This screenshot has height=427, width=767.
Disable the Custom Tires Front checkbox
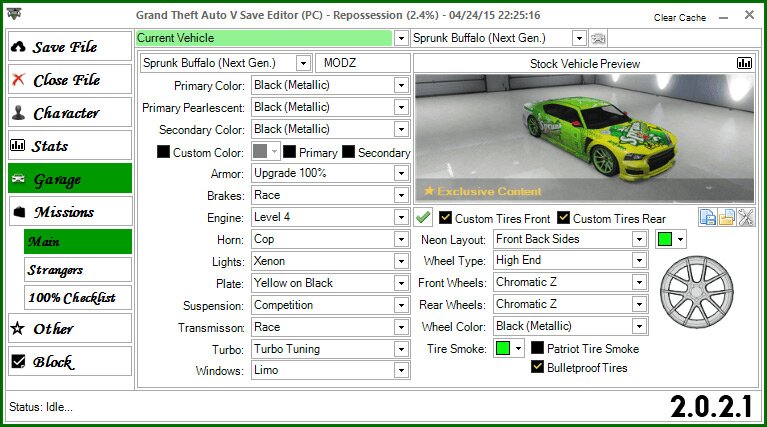pos(444,218)
